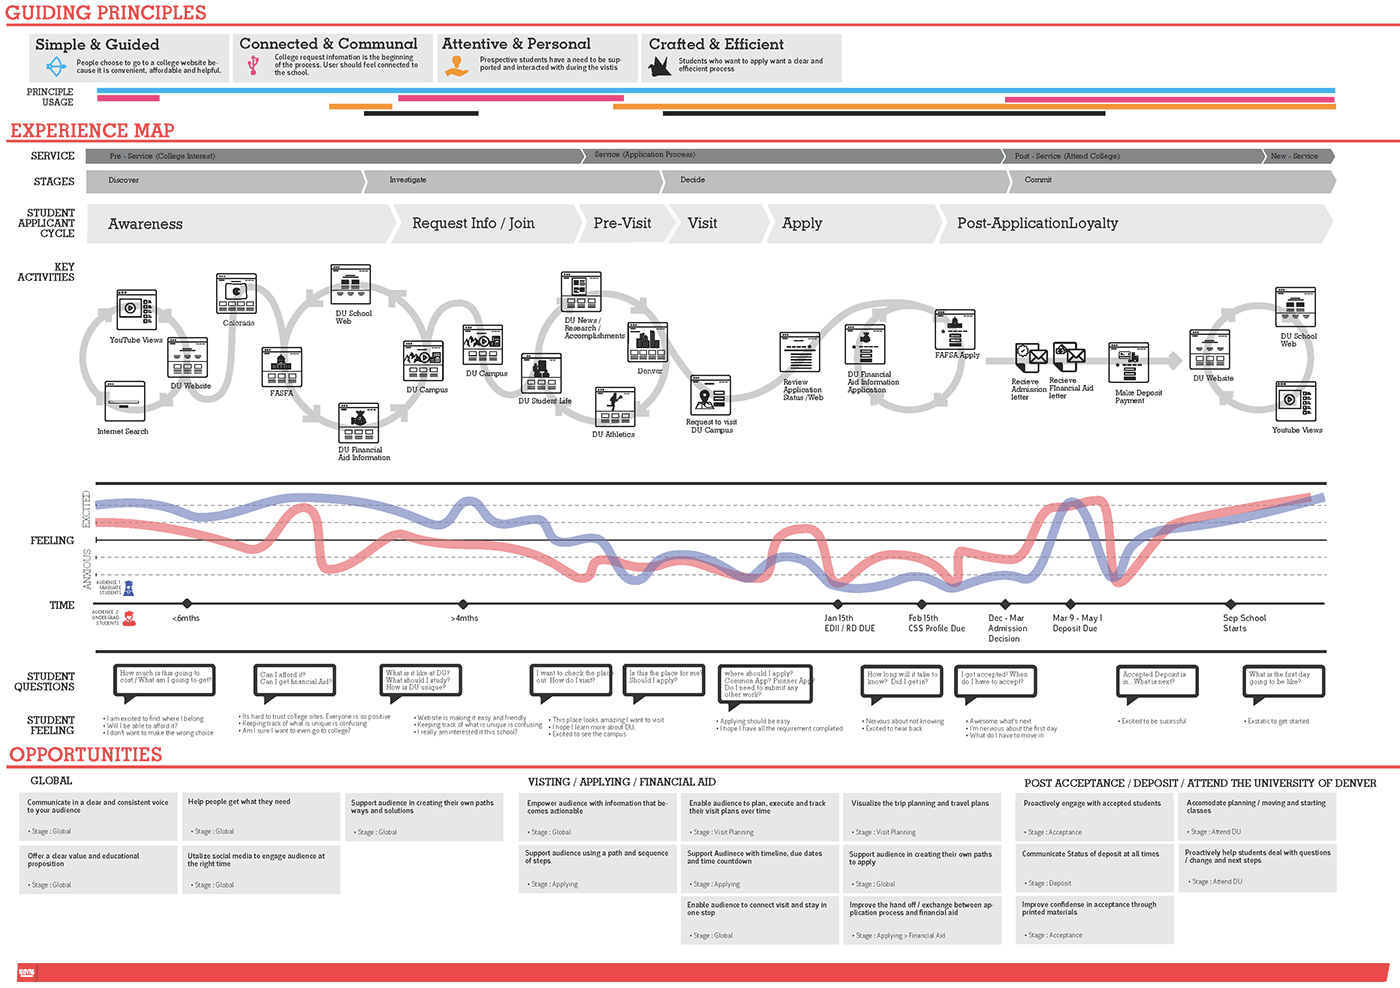1400x988 pixels.
Task: Select the DU News / Research / Accomplishments icon
Action: click(x=580, y=292)
